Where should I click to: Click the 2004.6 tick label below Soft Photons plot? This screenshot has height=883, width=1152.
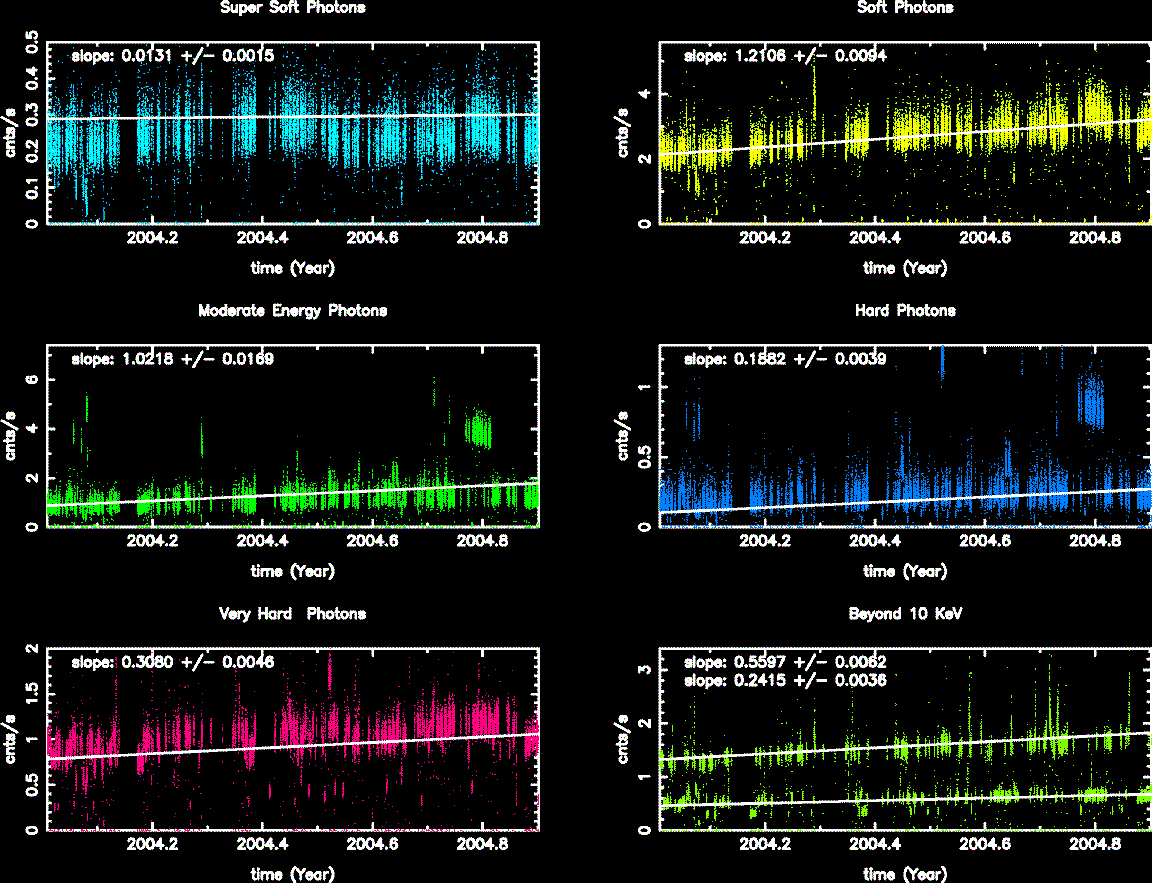pyautogui.click(x=986, y=239)
